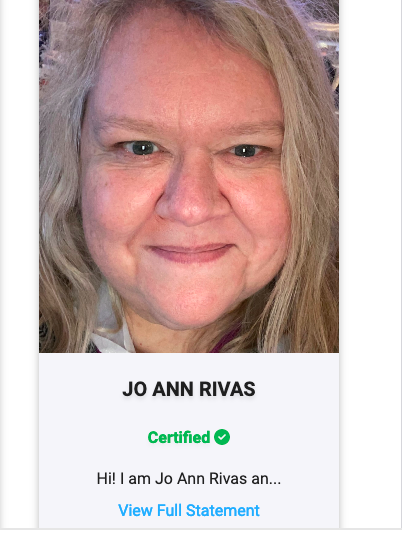Click the word 'Statement' in the blue link
Viewport: 402px width, 533px height.
(223, 510)
